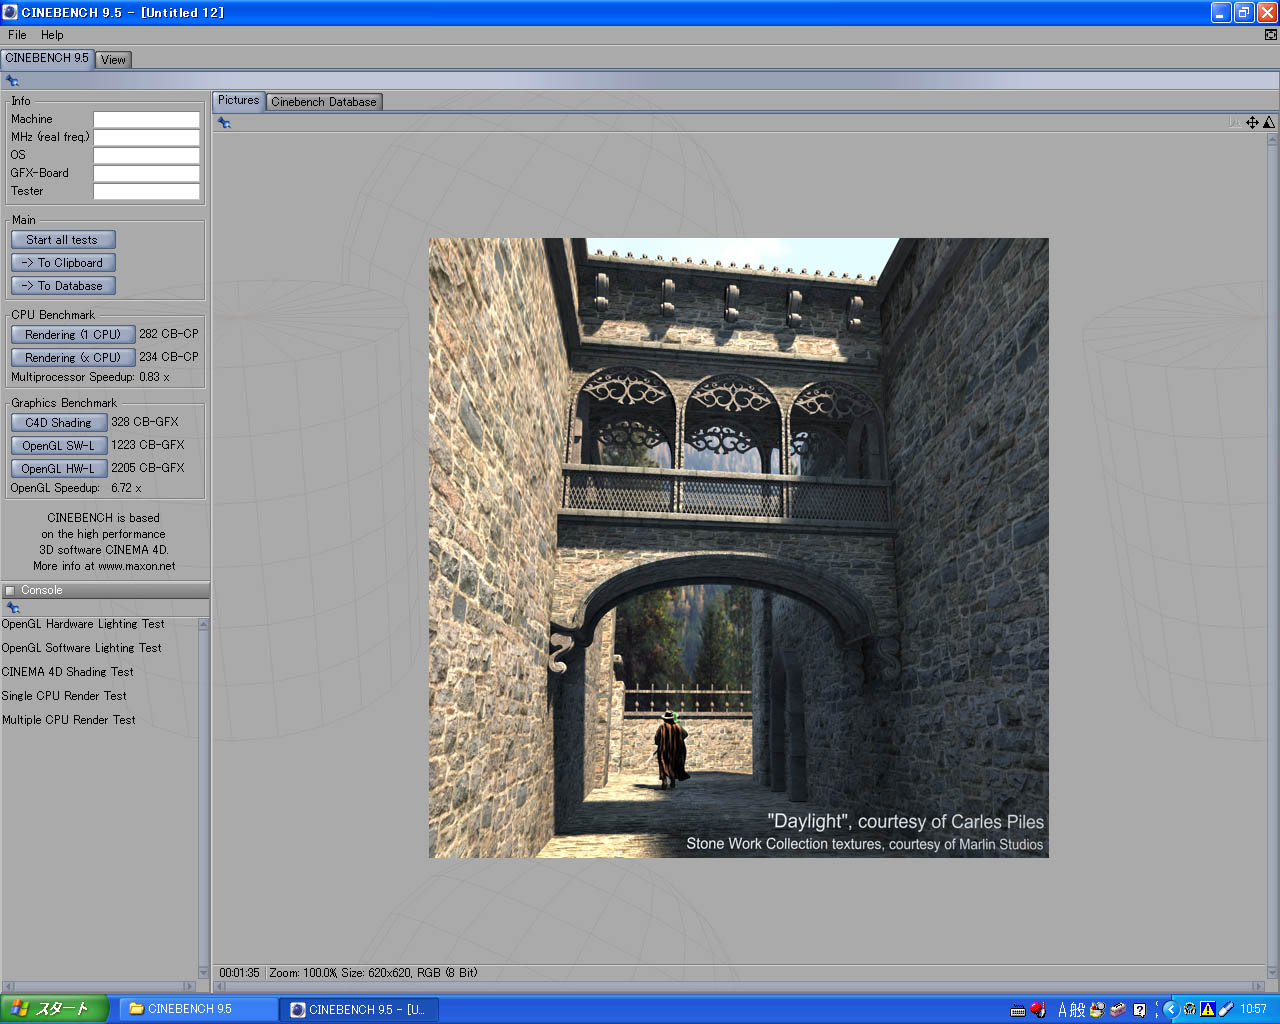Click the Machine input field
The image size is (1280, 1024).
[146, 119]
